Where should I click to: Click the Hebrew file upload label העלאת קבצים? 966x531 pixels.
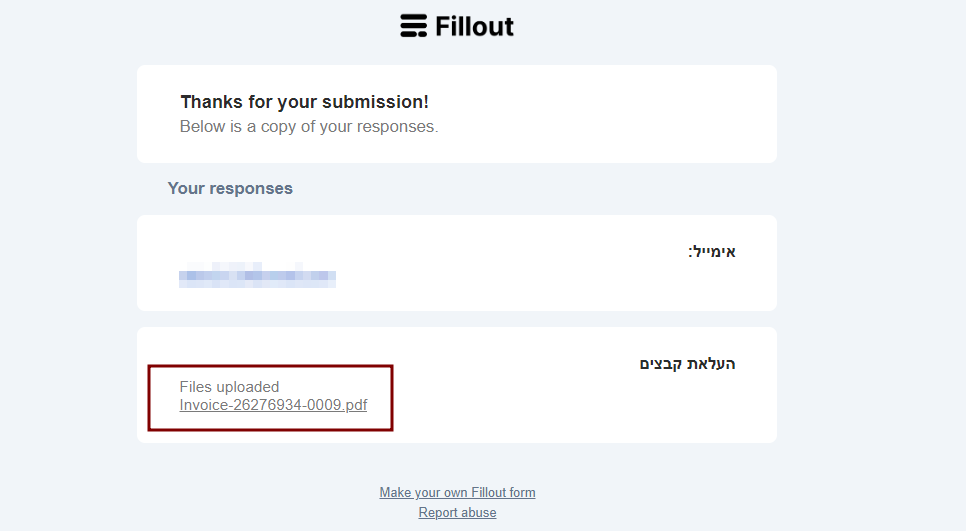(x=687, y=363)
